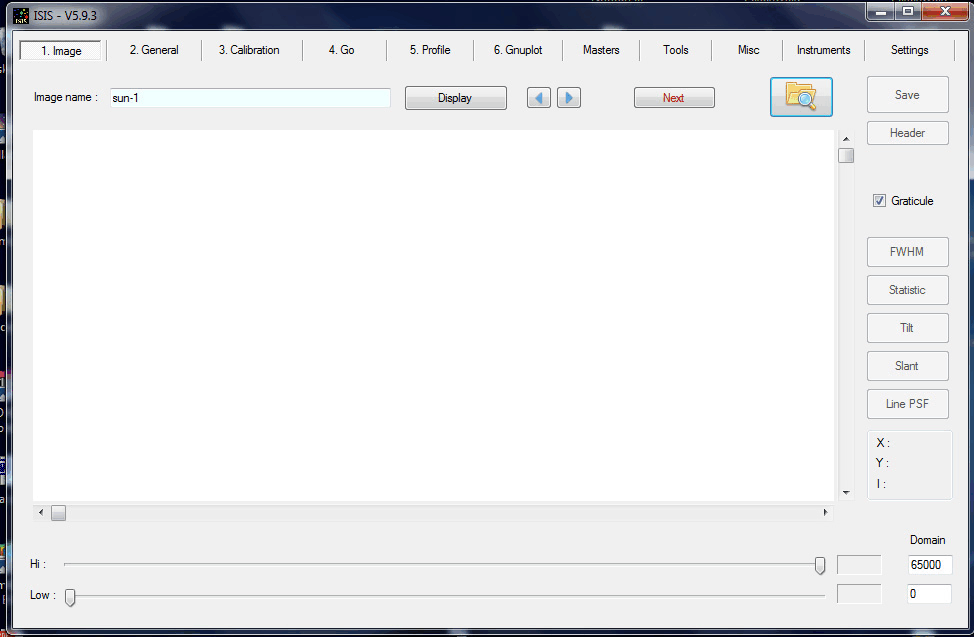Image resolution: width=974 pixels, height=637 pixels.
Task: Click the FWHM button
Action: pyautogui.click(x=908, y=252)
